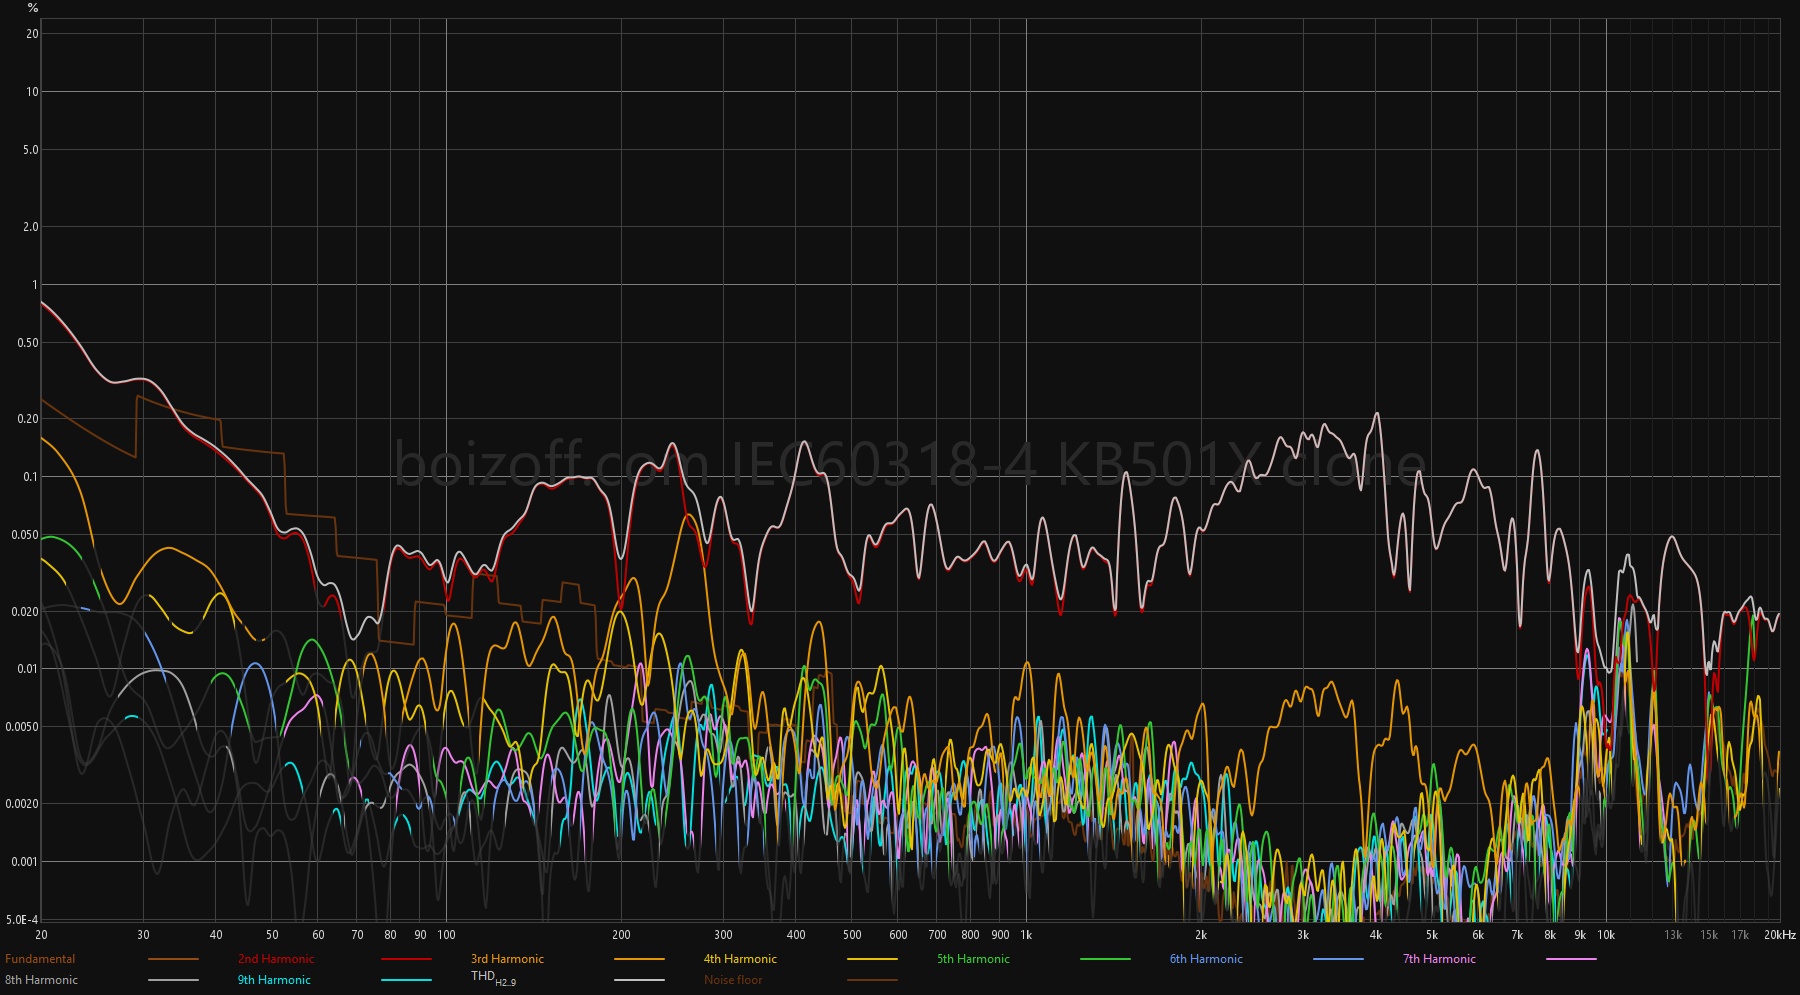1800x995 pixels.
Task: Click the Noise floor legend label
Action: [x=733, y=980]
